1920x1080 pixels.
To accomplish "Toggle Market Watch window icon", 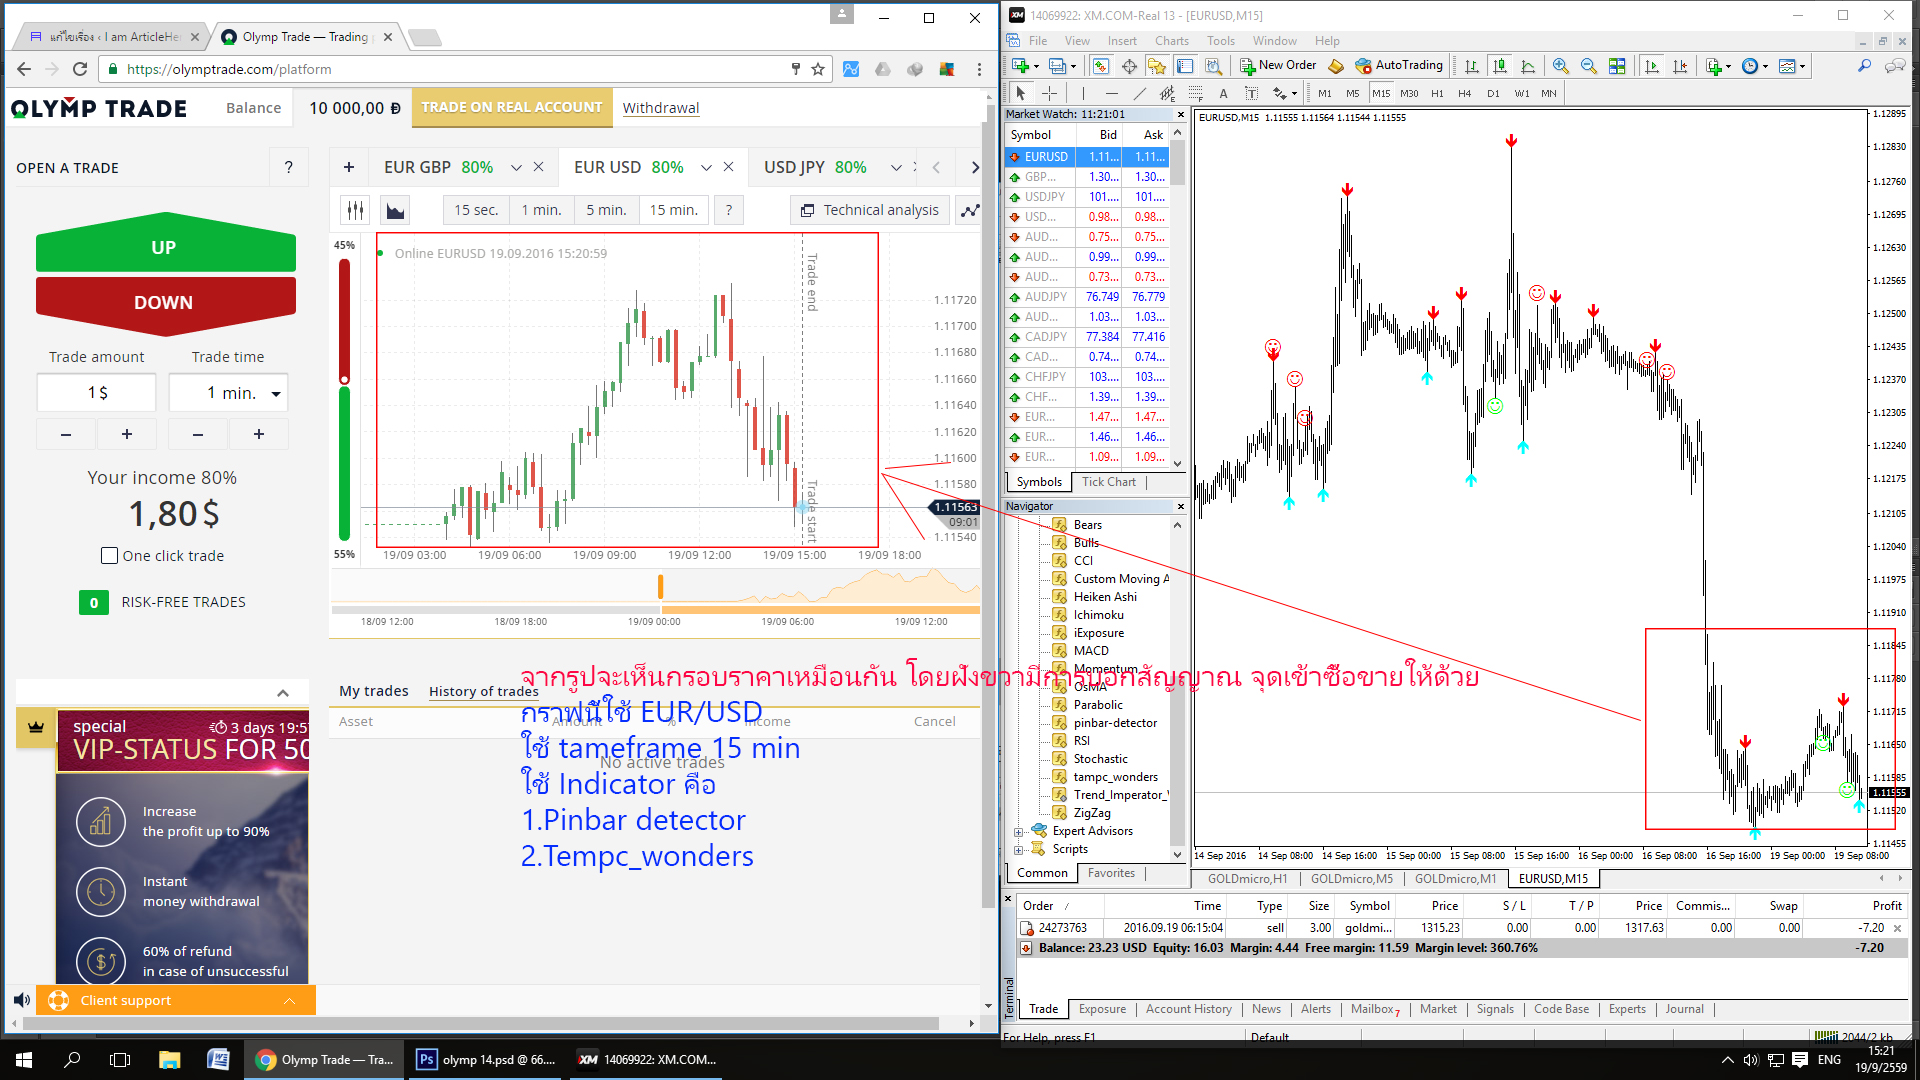I will coord(1101,66).
